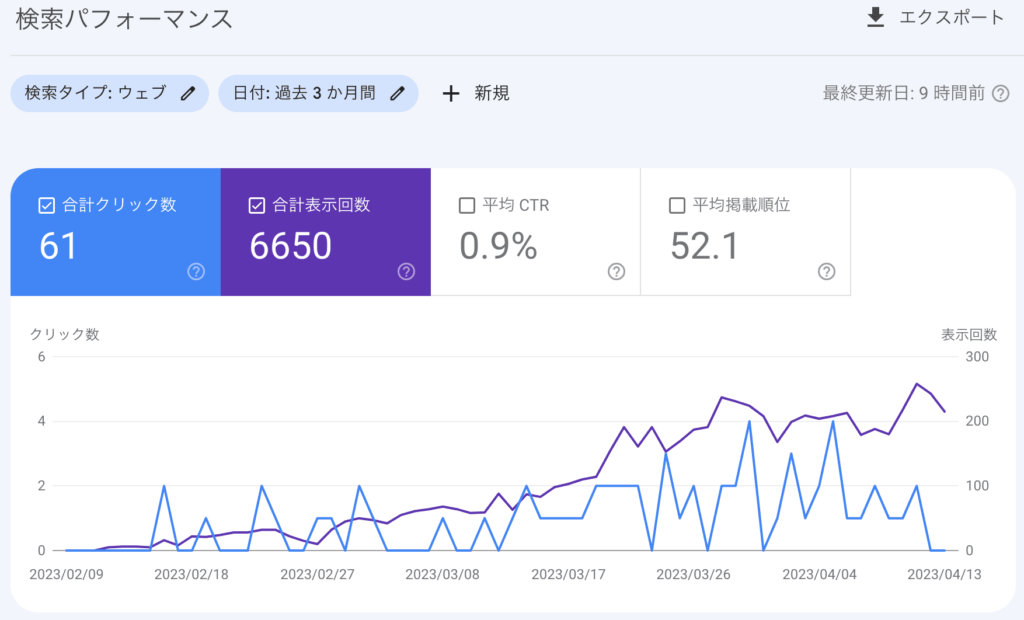
Task: Uncheck the 合計表示回数 checkbox
Action: coord(257,205)
